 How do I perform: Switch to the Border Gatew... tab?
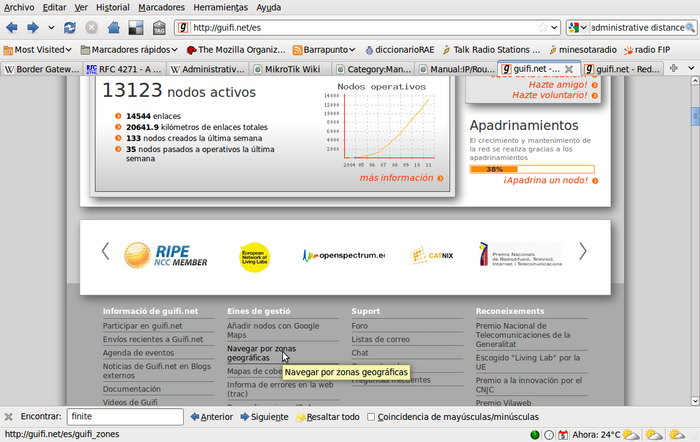42,69
